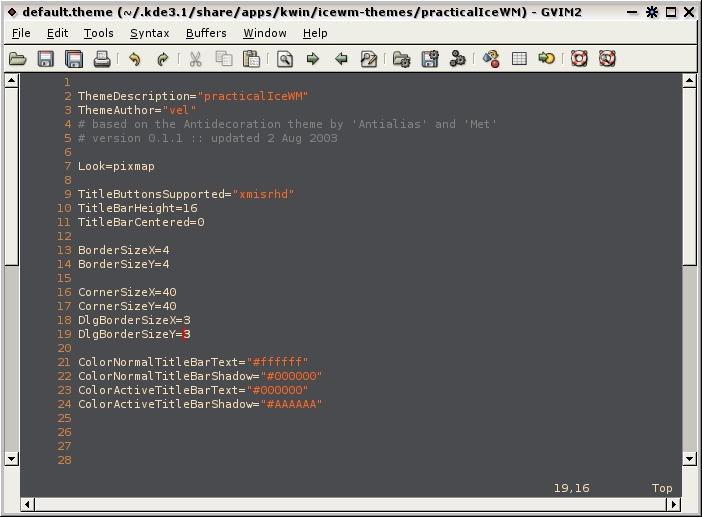The width and height of the screenshot is (702, 517).
Task: Click the BorderSizeX=4 line
Action: 124,250
